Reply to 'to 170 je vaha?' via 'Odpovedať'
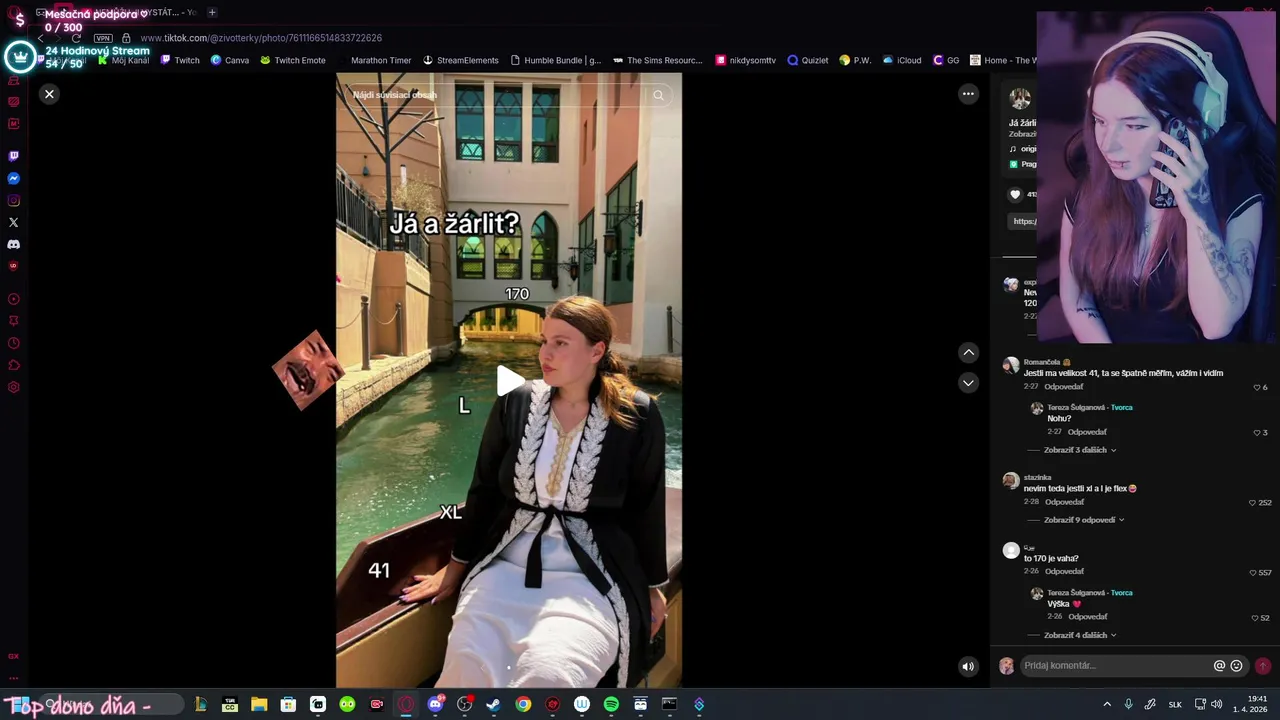The image size is (1280, 720). 1064,571
